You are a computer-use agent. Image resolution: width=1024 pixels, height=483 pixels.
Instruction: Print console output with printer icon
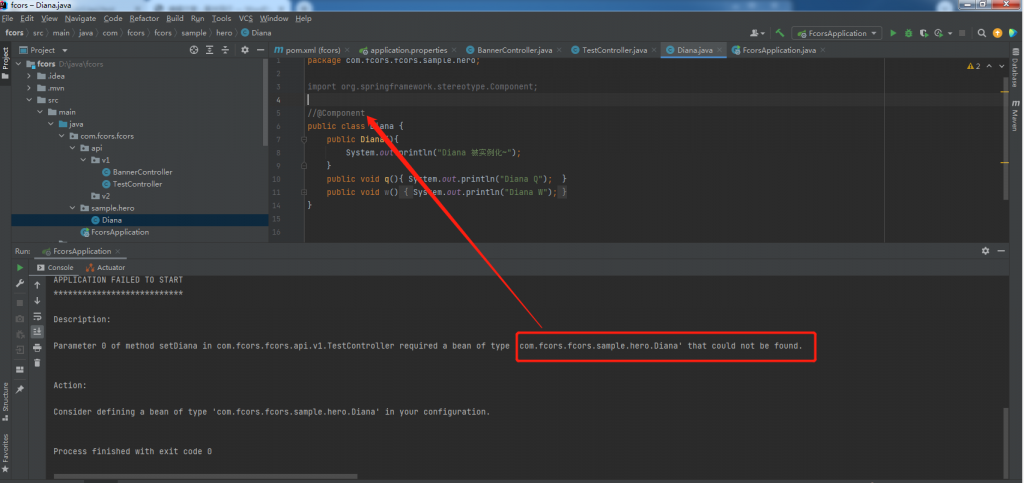(37, 347)
